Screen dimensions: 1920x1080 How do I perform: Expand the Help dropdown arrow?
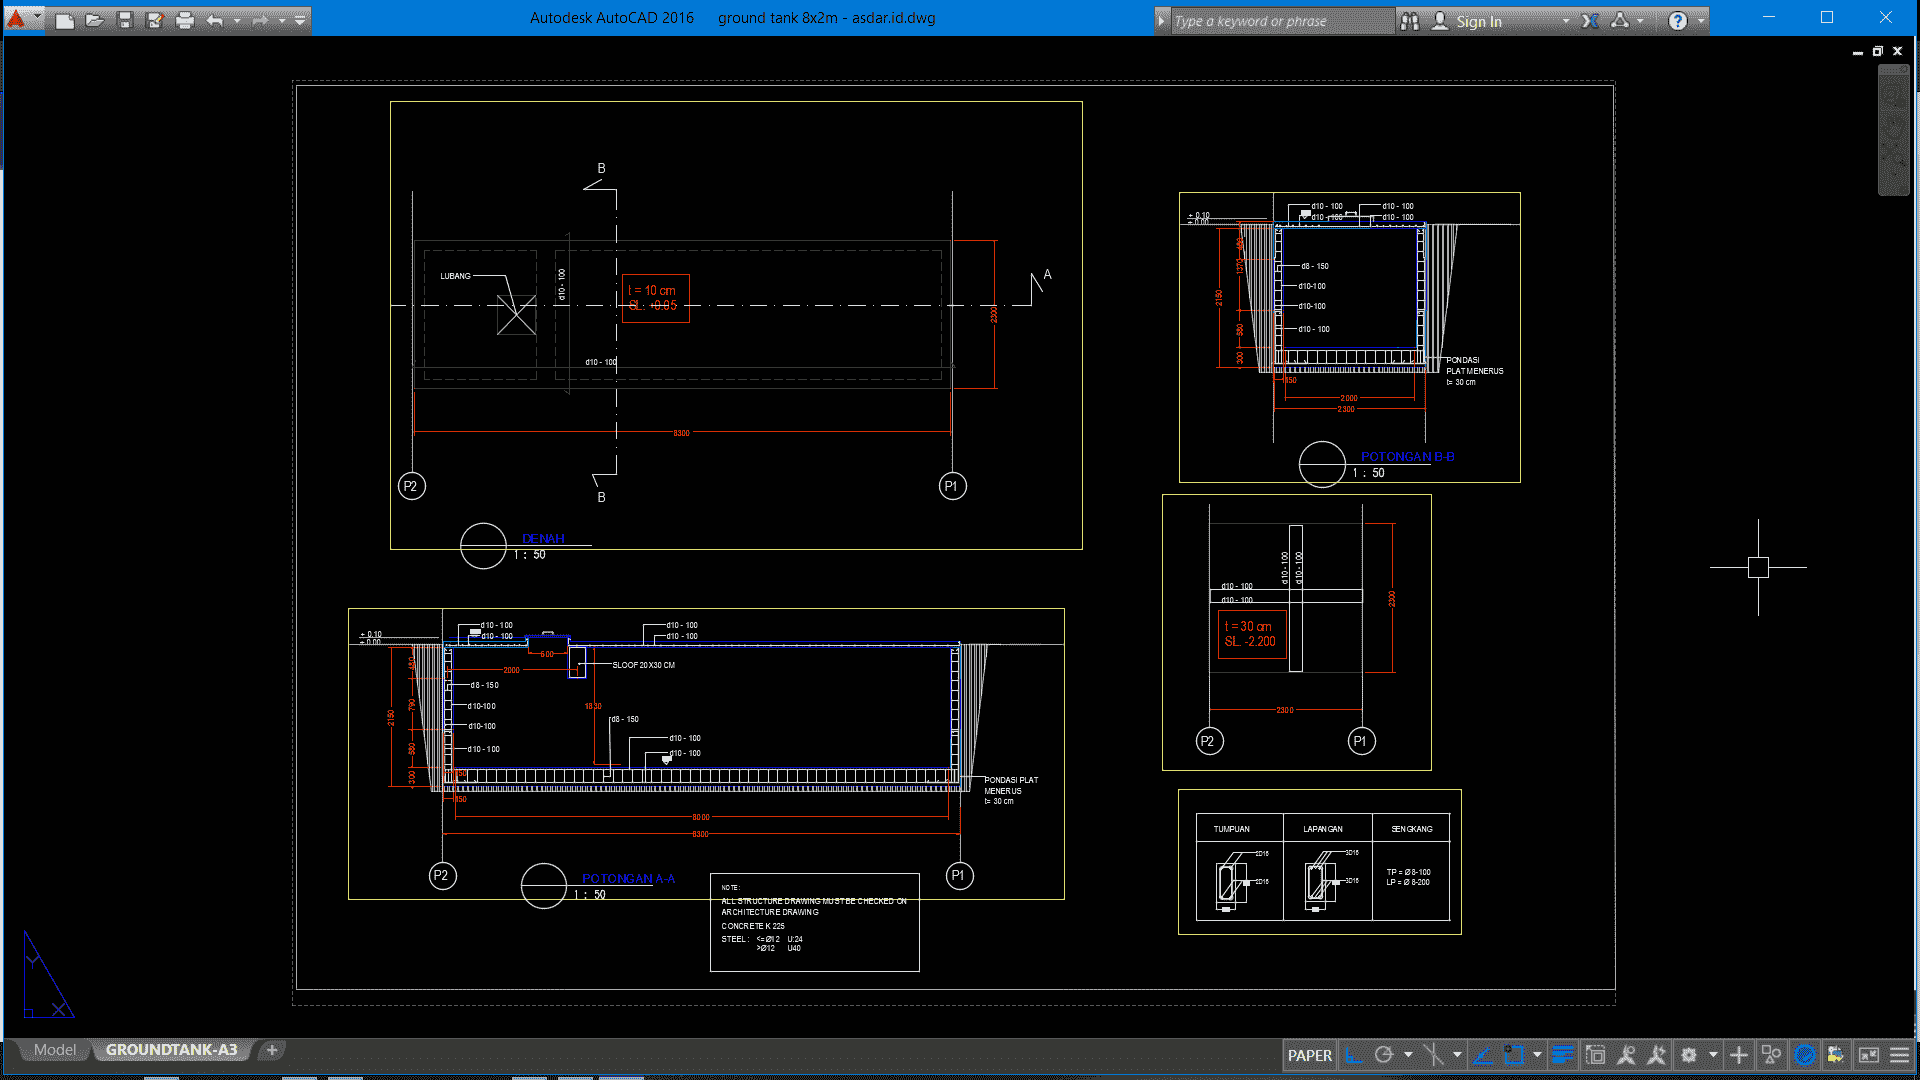pos(1701,21)
